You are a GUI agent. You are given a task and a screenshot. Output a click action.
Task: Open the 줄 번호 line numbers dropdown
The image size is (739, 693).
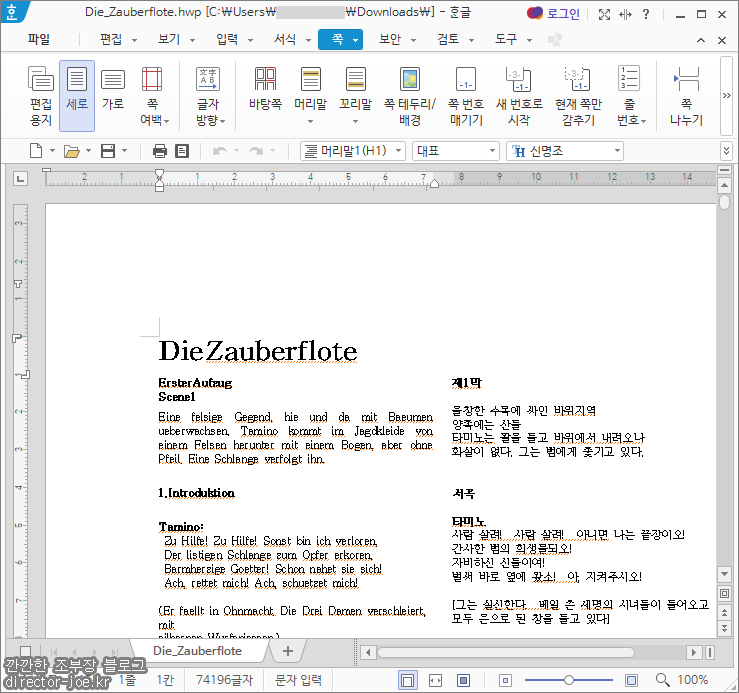click(x=630, y=96)
